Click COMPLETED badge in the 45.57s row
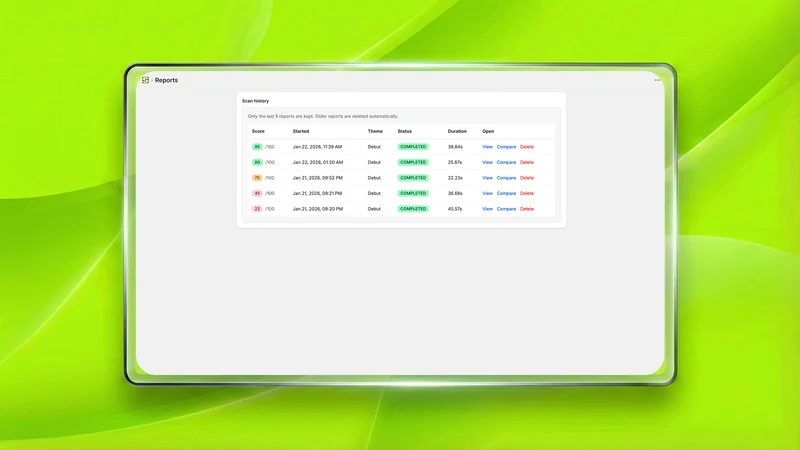 [x=413, y=209]
